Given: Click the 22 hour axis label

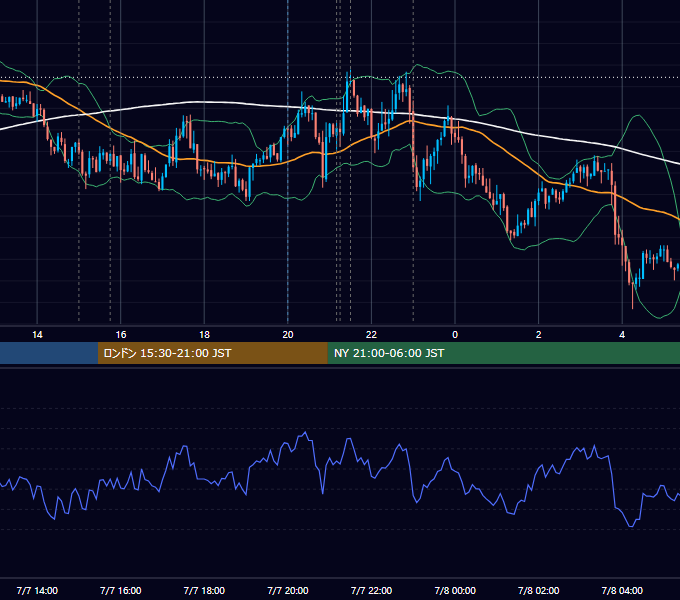Looking at the screenshot, I should pos(371,335).
